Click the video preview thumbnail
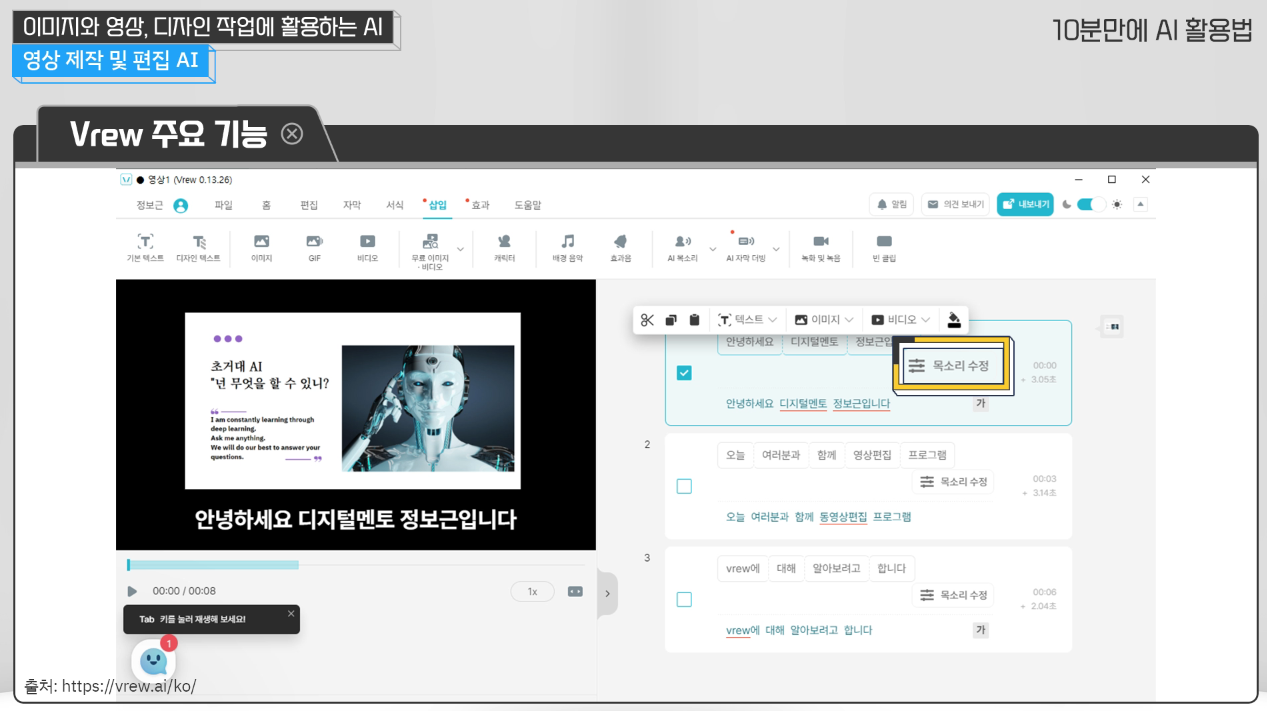 tap(355, 414)
